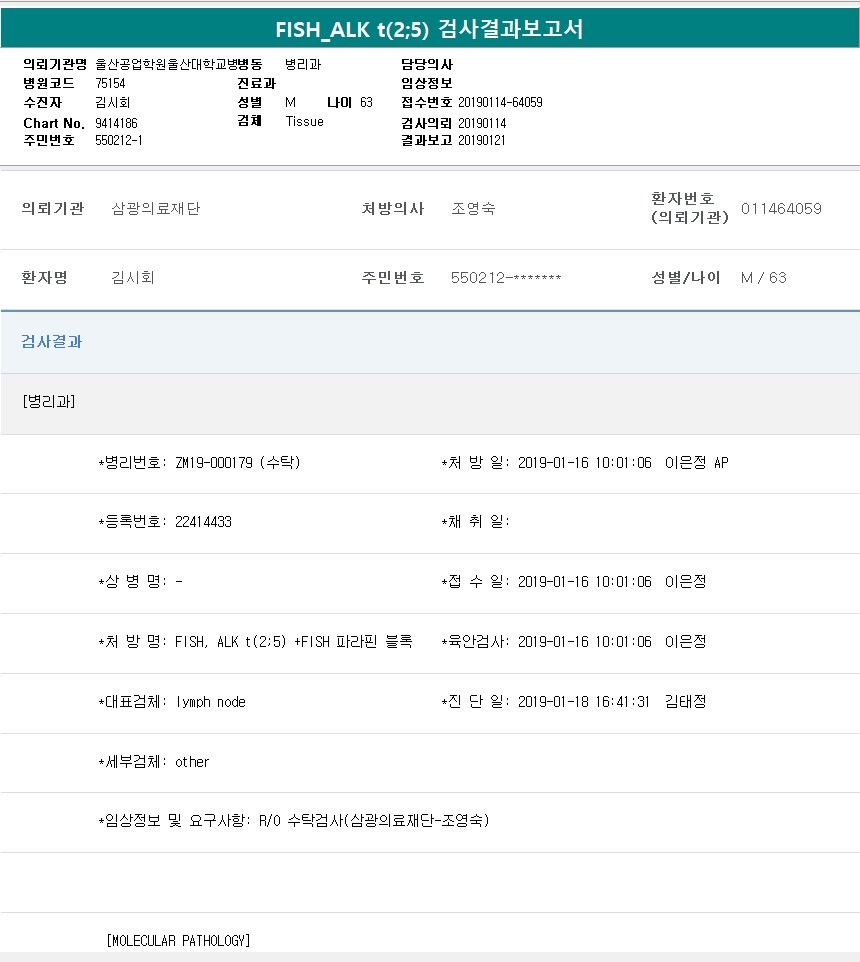This screenshot has width=860, height=962.
Task: Click the 결과보고 date 20190121
Action: tap(482, 140)
